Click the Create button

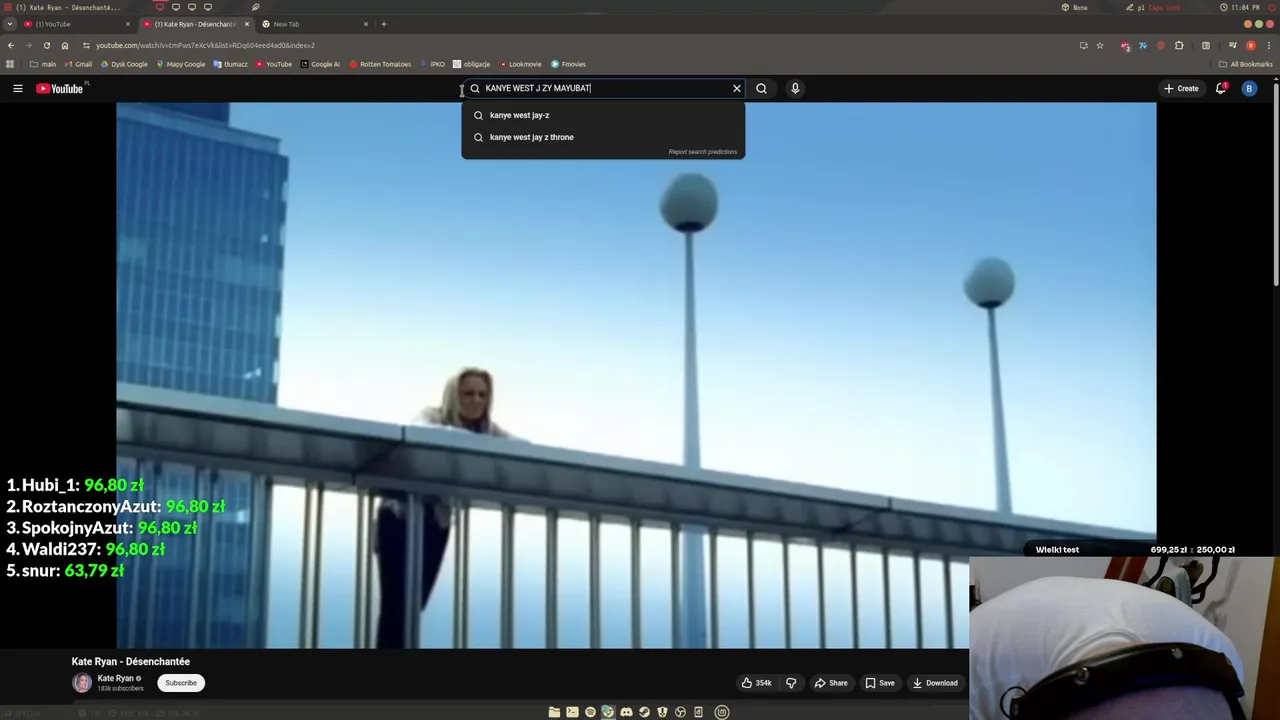[x=1181, y=88]
